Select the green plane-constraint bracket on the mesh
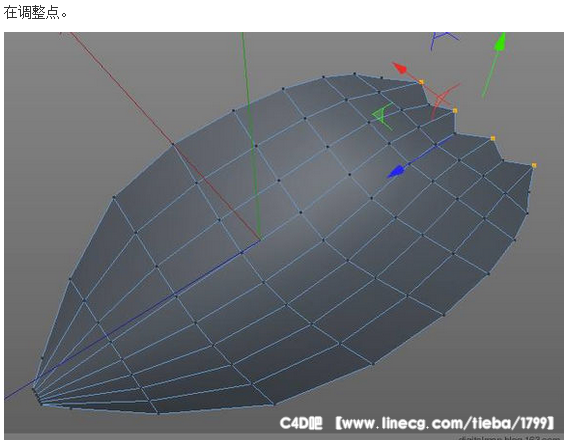 tap(382, 116)
